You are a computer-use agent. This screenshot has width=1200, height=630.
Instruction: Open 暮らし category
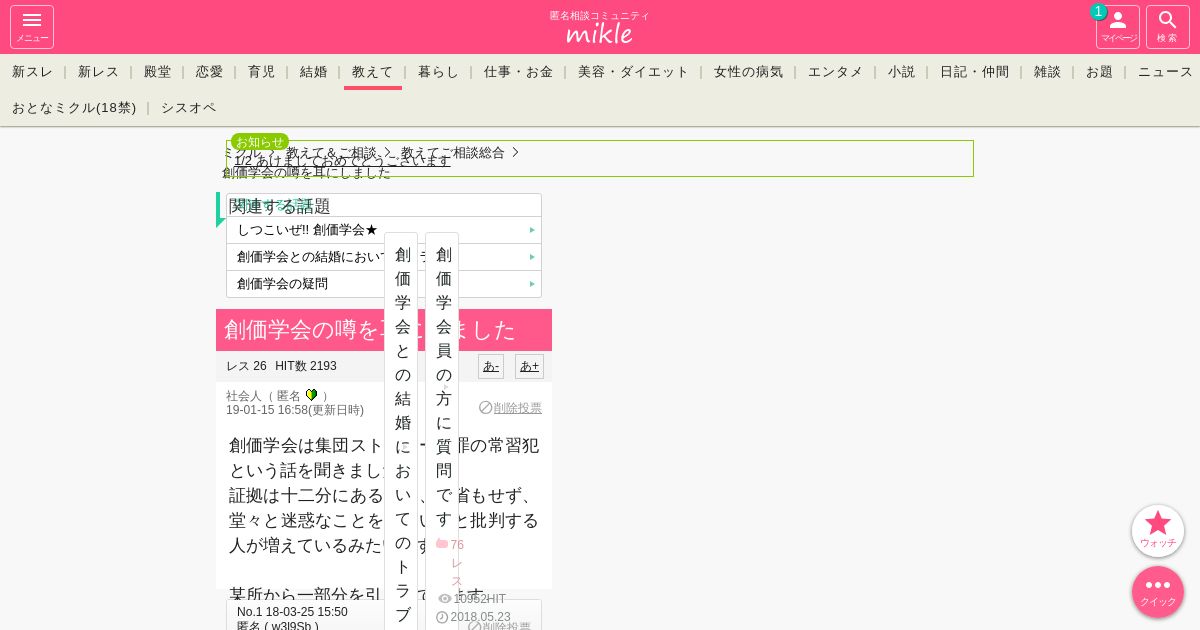tap(439, 72)
